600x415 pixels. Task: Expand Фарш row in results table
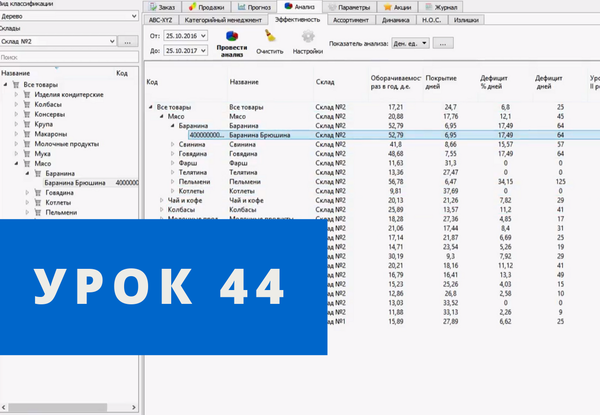(x=173, y=163)
